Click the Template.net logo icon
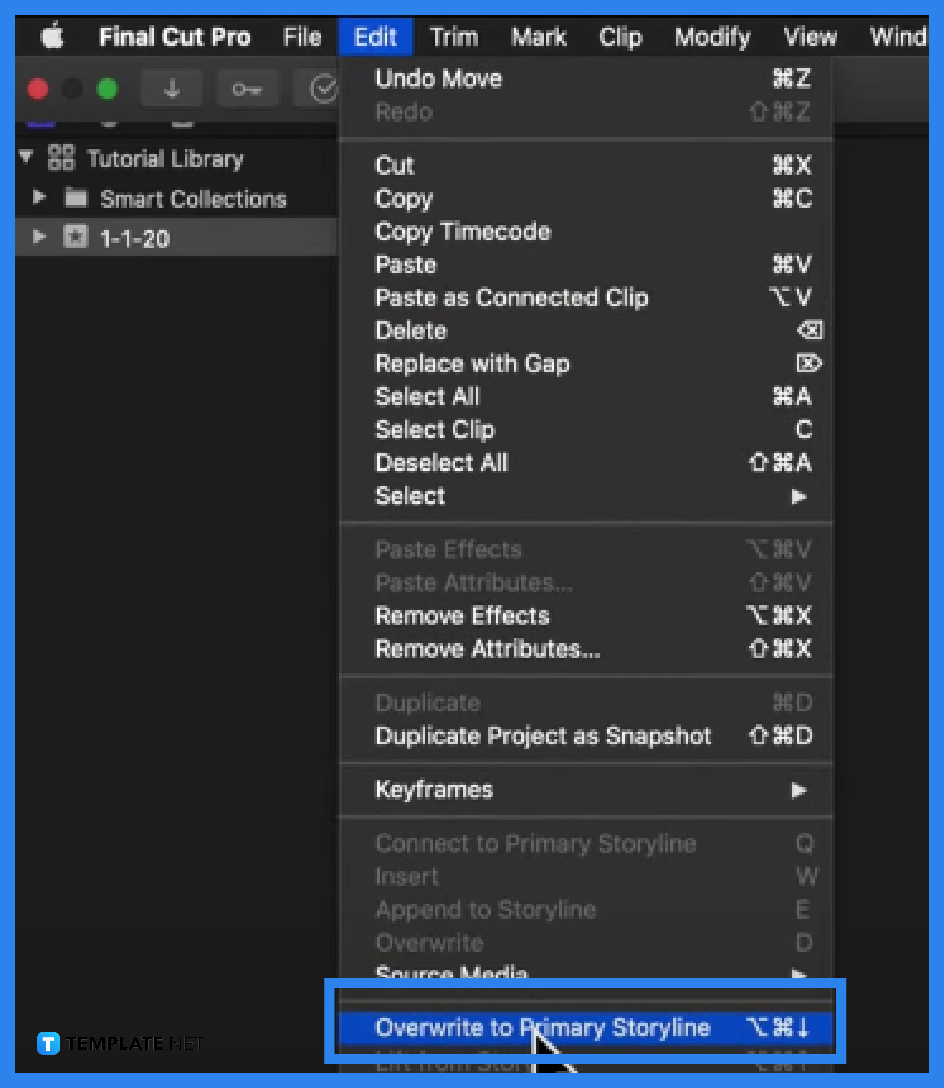This screenshot has width=944, height=1088. click(47, 1044)
